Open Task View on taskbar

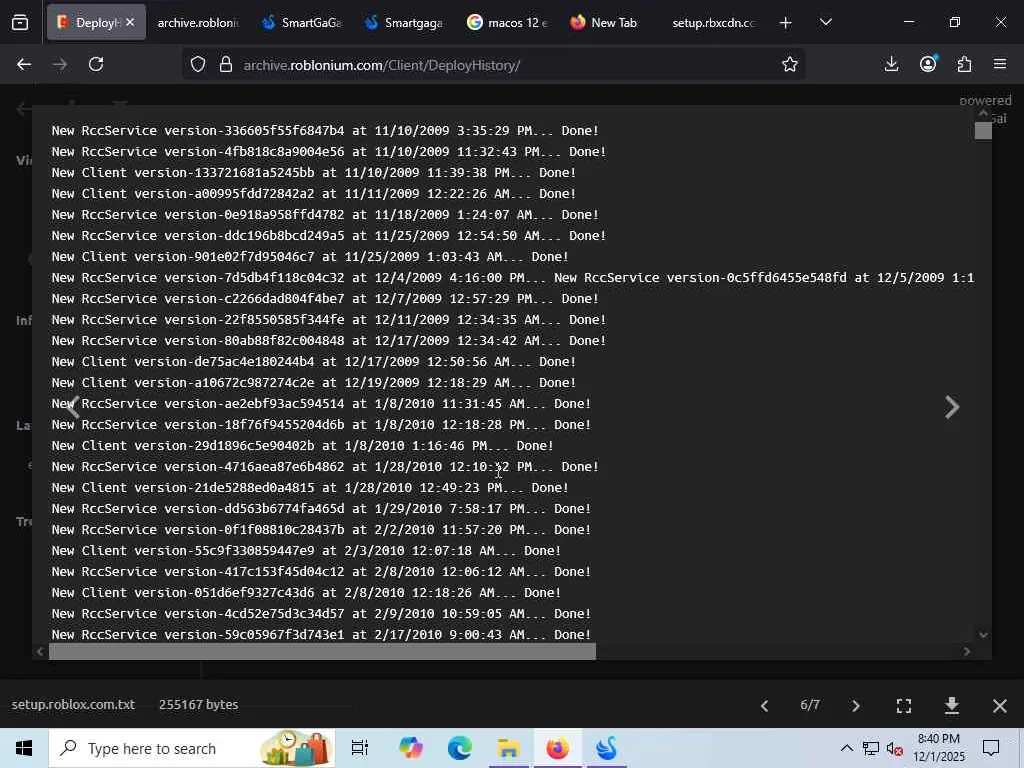360,748
